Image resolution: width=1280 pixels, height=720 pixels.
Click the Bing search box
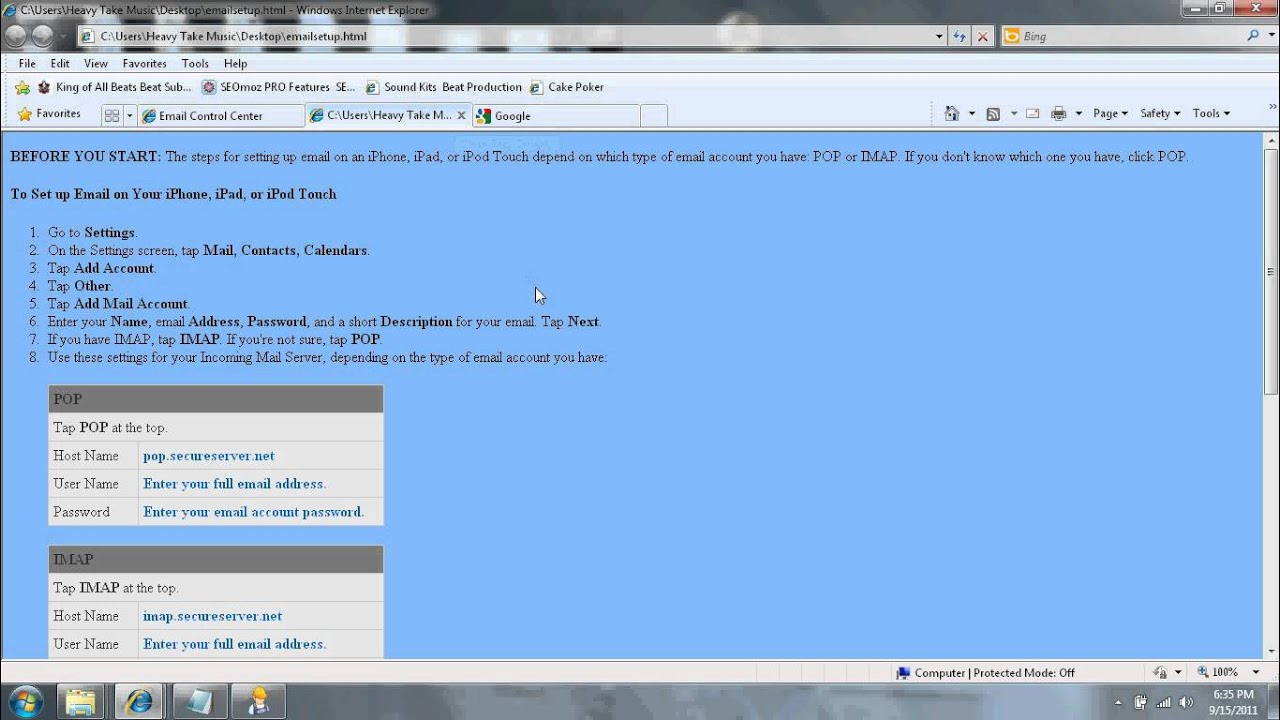point(1122,36)
